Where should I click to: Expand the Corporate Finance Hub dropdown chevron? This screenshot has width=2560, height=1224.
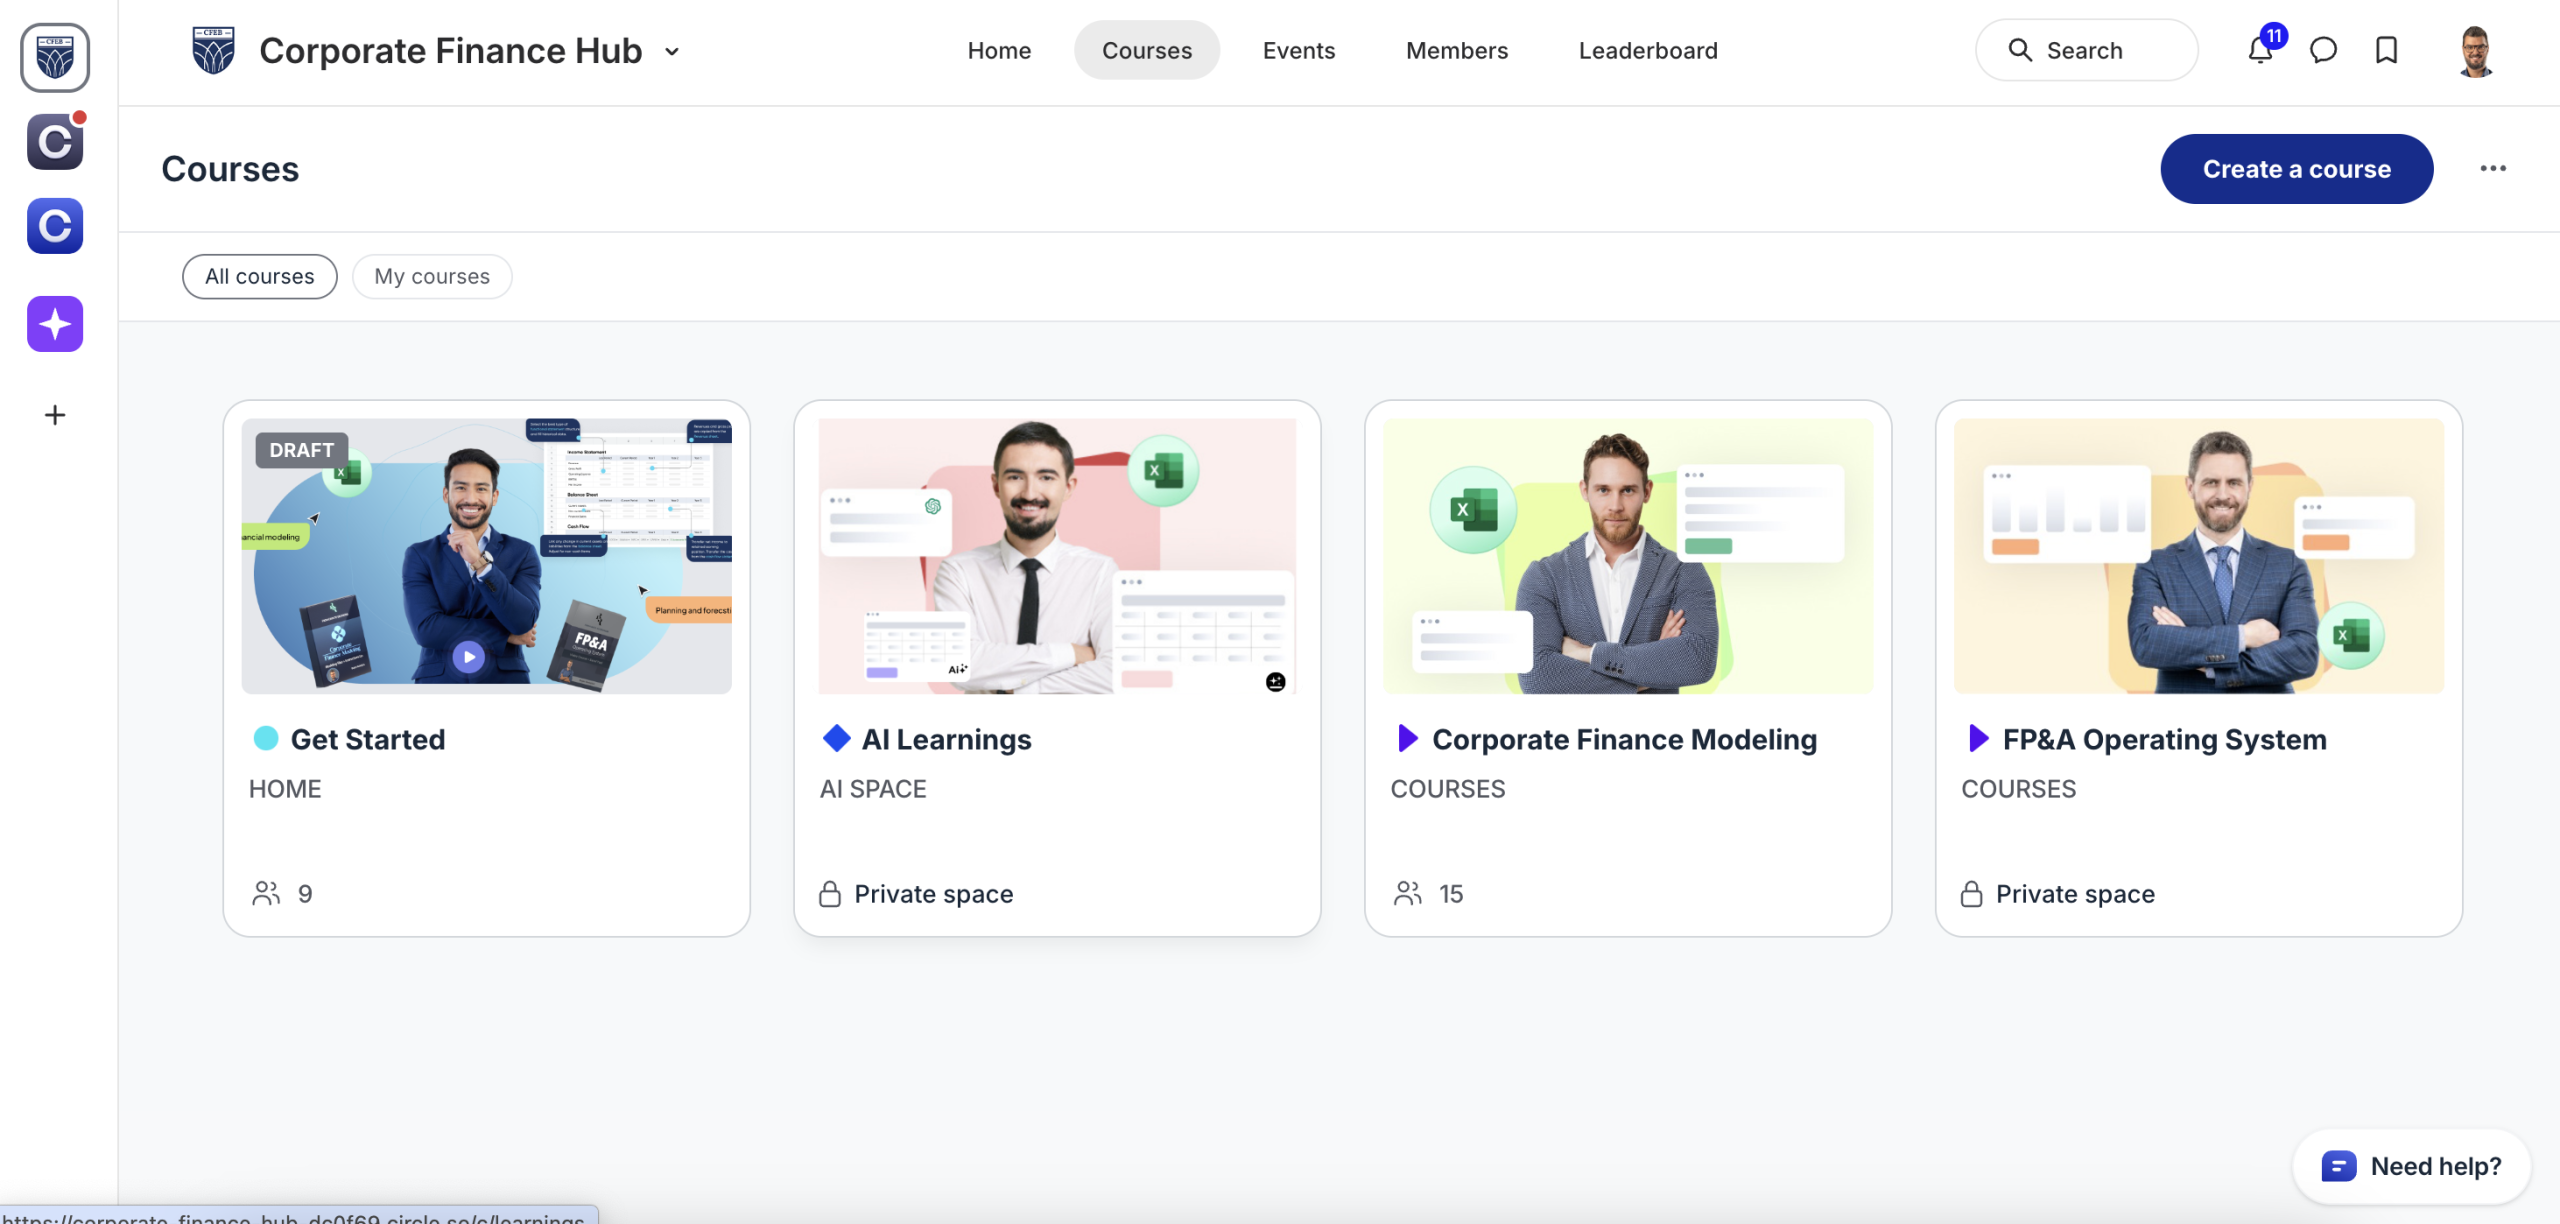(672, 51)
